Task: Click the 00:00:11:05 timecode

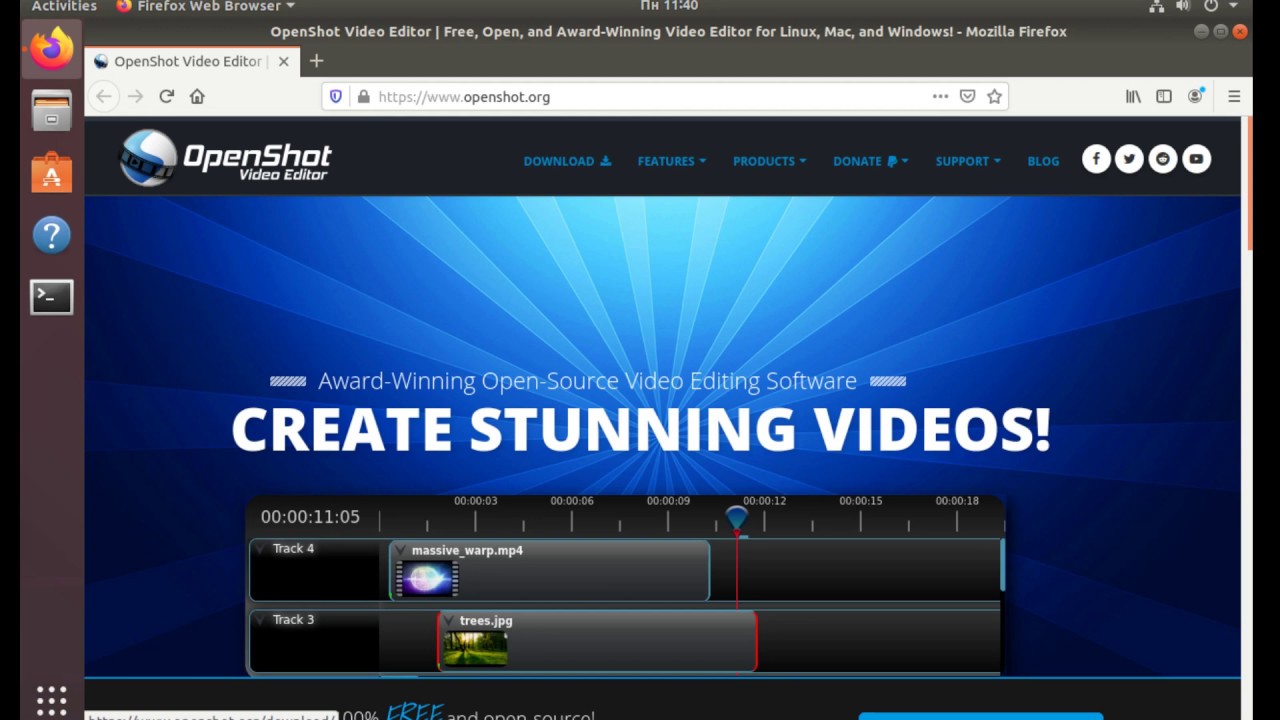Action: pyautogui.click(x=310, y=517)
